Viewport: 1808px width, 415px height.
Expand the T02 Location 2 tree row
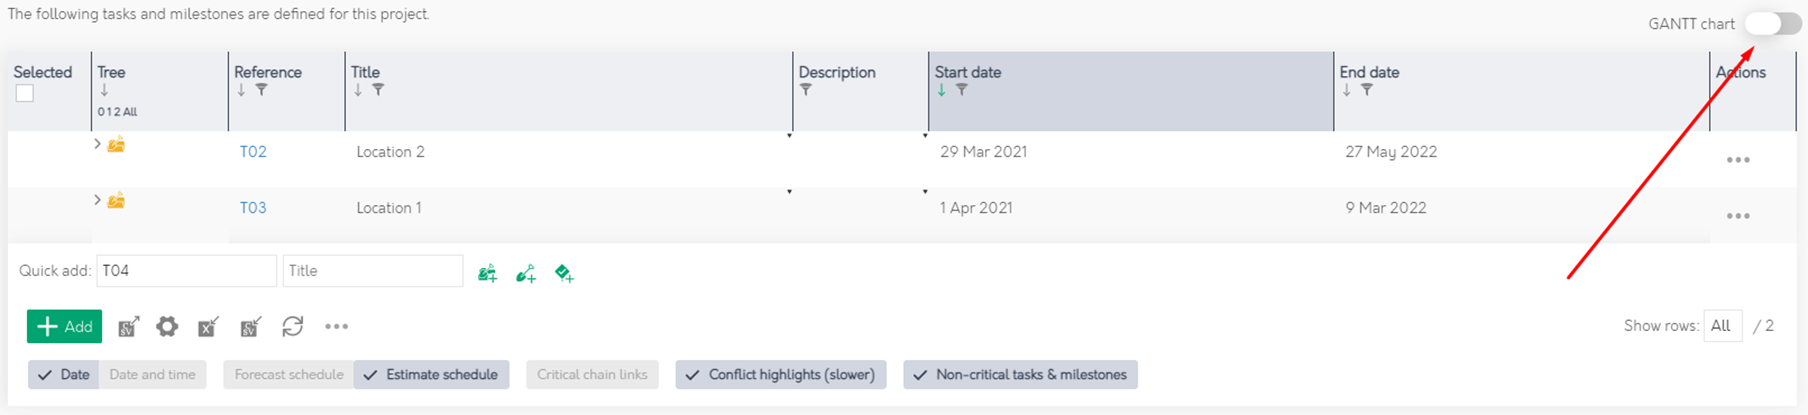coord(97,145)
